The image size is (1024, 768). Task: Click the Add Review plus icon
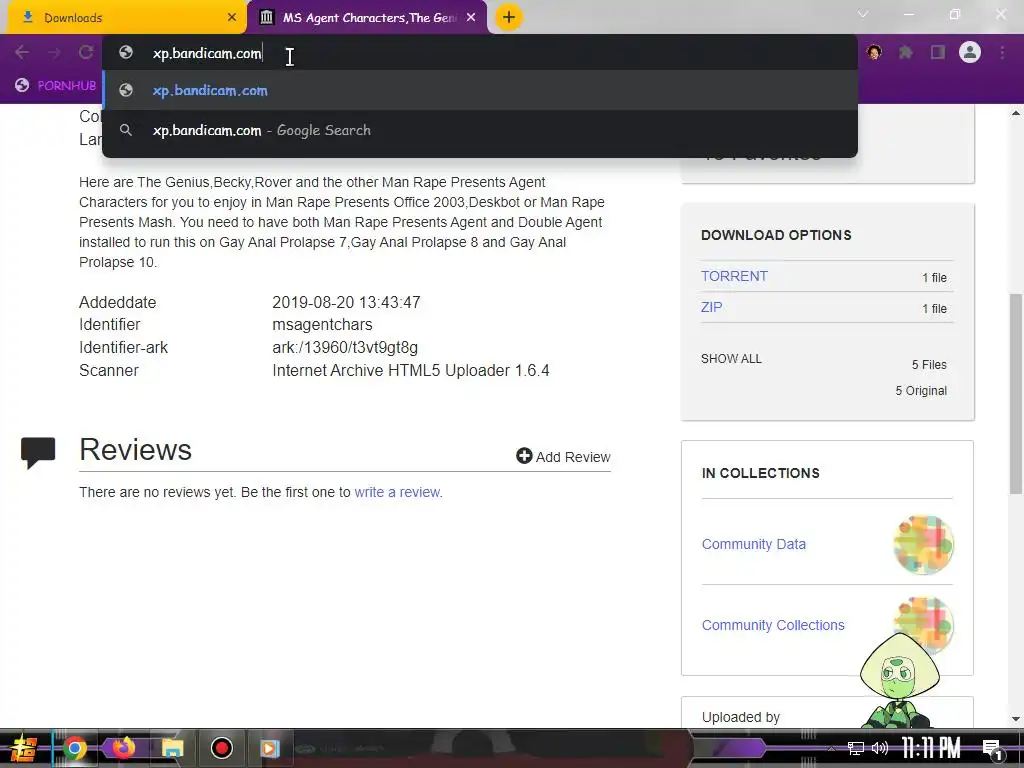[x=524, y=456]
